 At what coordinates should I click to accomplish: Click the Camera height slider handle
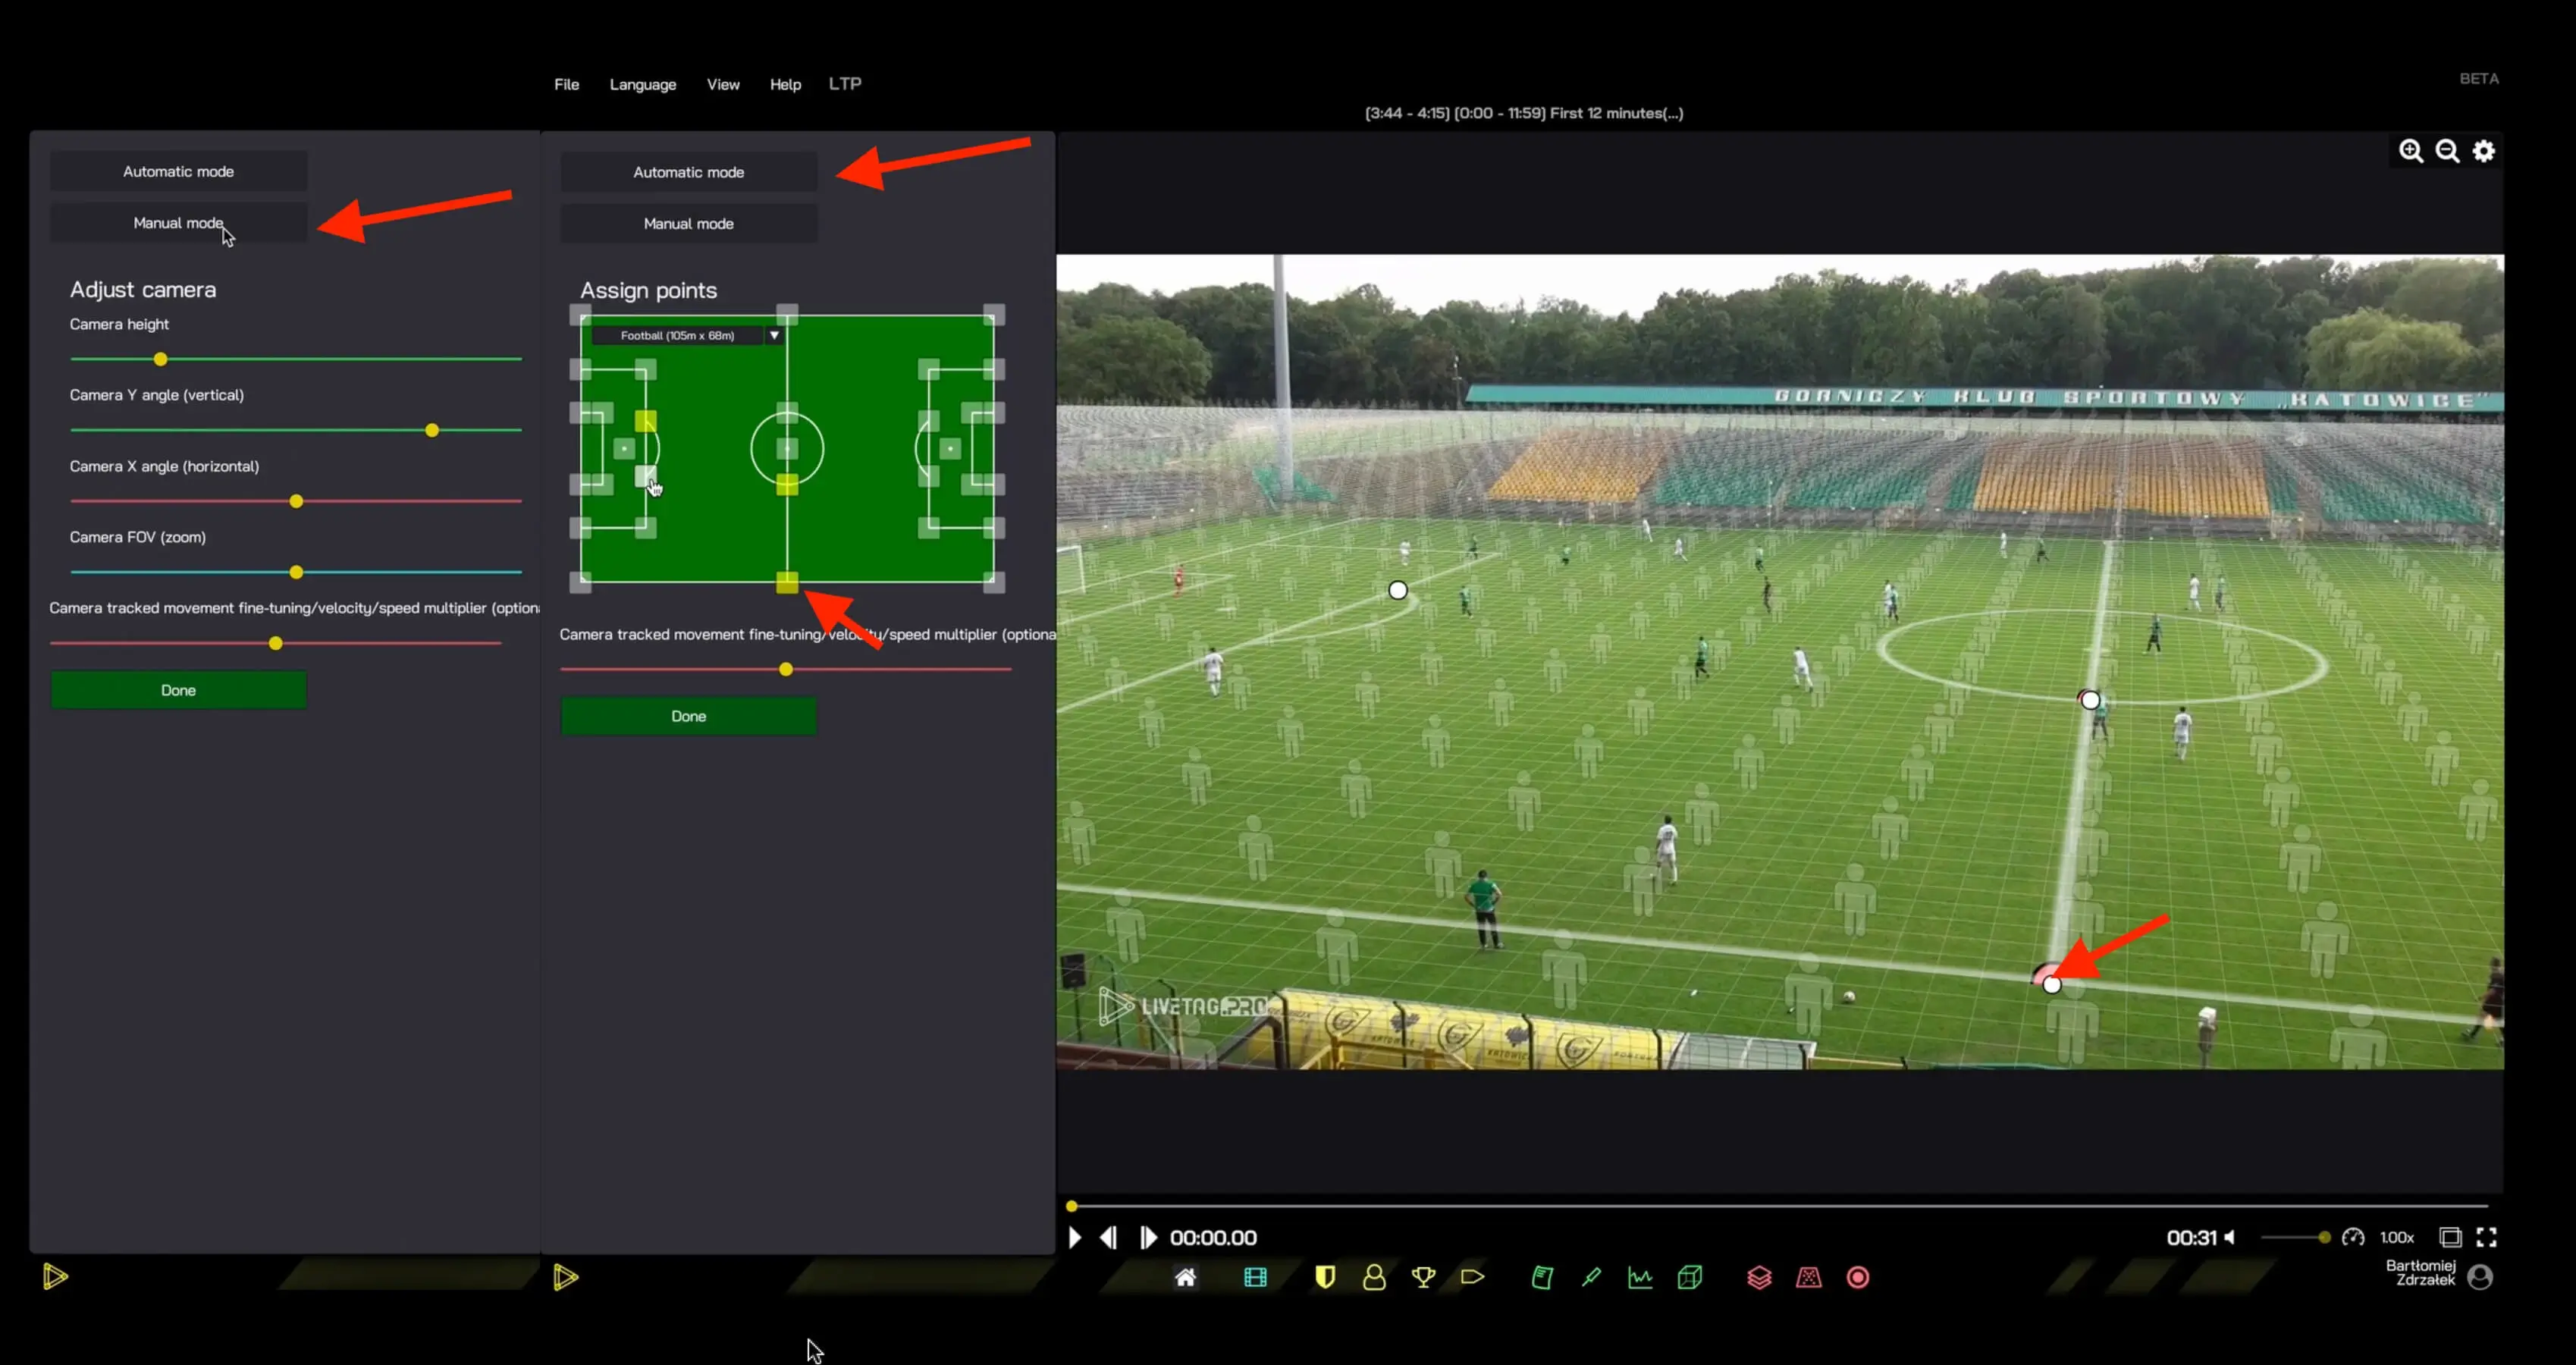point(160,359)
